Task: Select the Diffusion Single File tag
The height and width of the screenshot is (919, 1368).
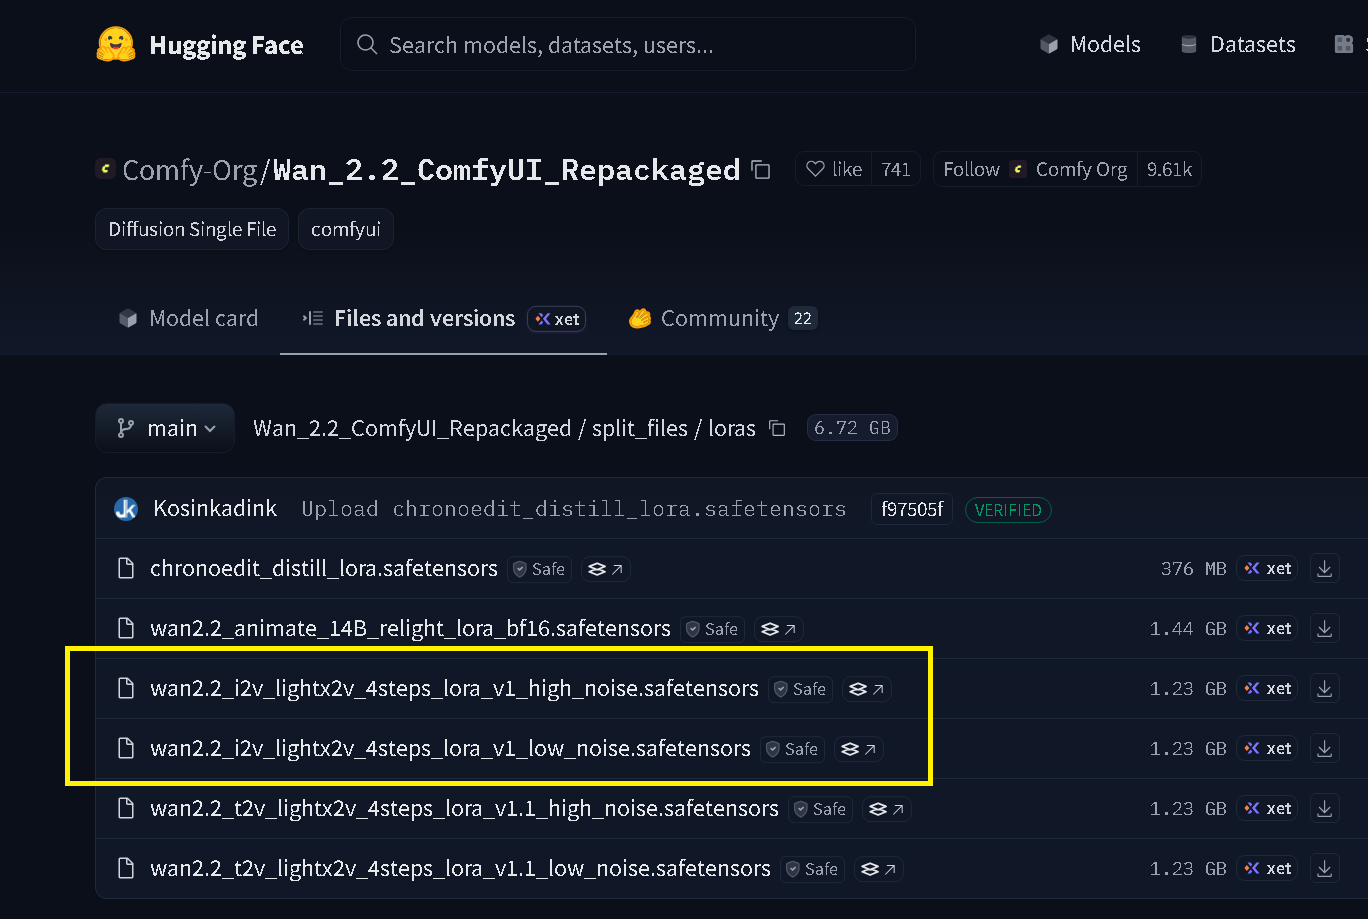Action: [192, 229]
